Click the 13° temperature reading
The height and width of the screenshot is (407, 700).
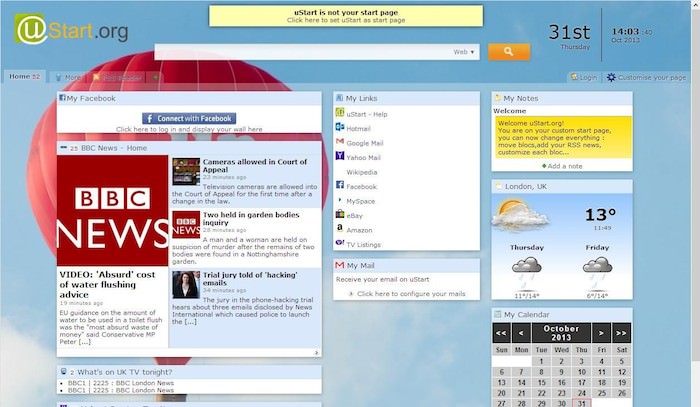coord(601,215)
